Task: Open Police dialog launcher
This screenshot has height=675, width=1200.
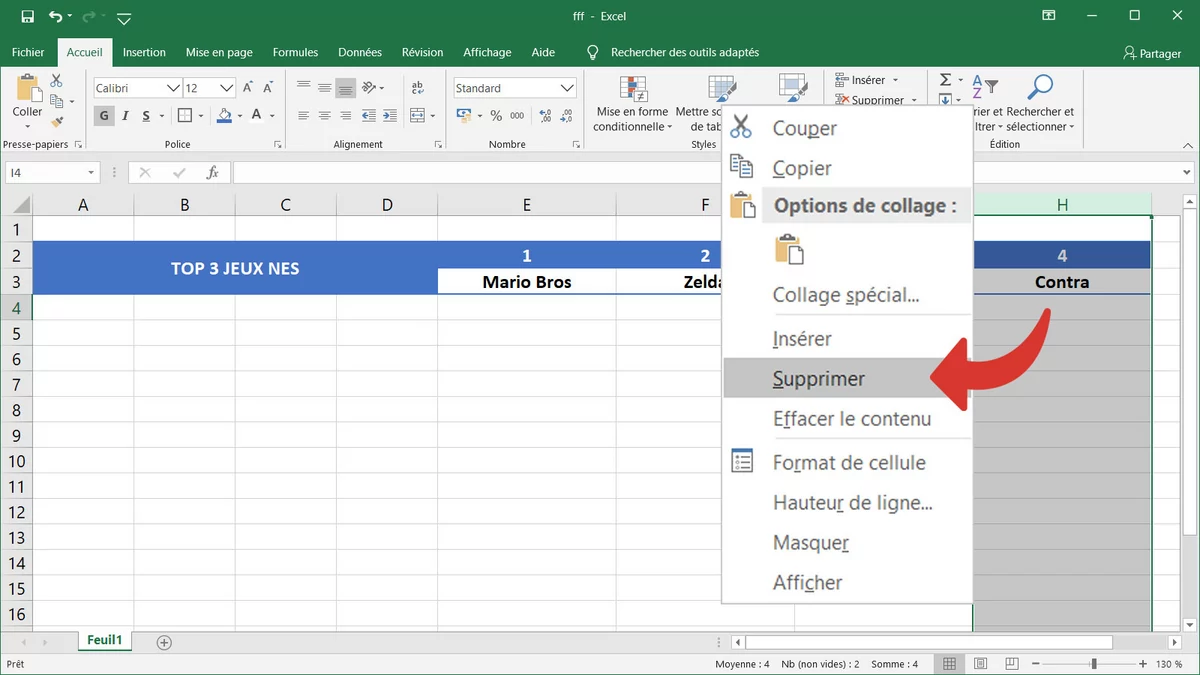Action: [277, 145]
